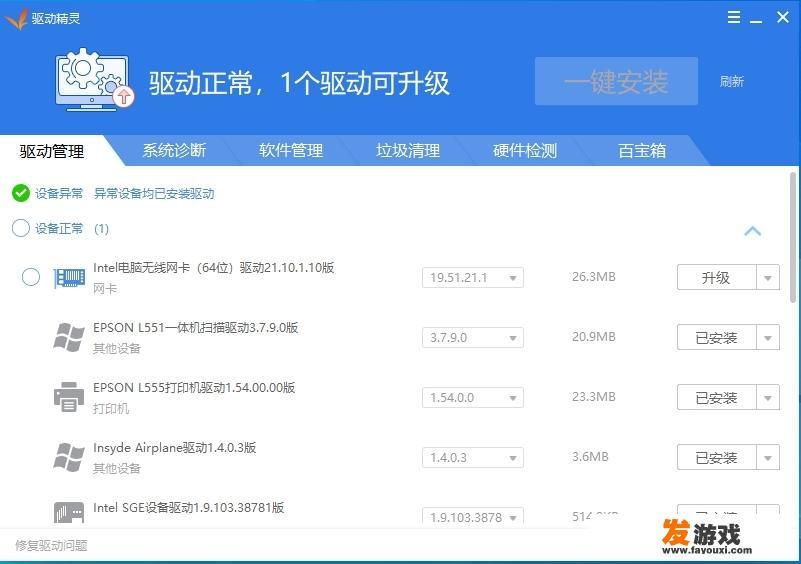This screenshot has width=801, height=564.
Task: Open arrow menu beside 升级 button
Action: point(768,277)
